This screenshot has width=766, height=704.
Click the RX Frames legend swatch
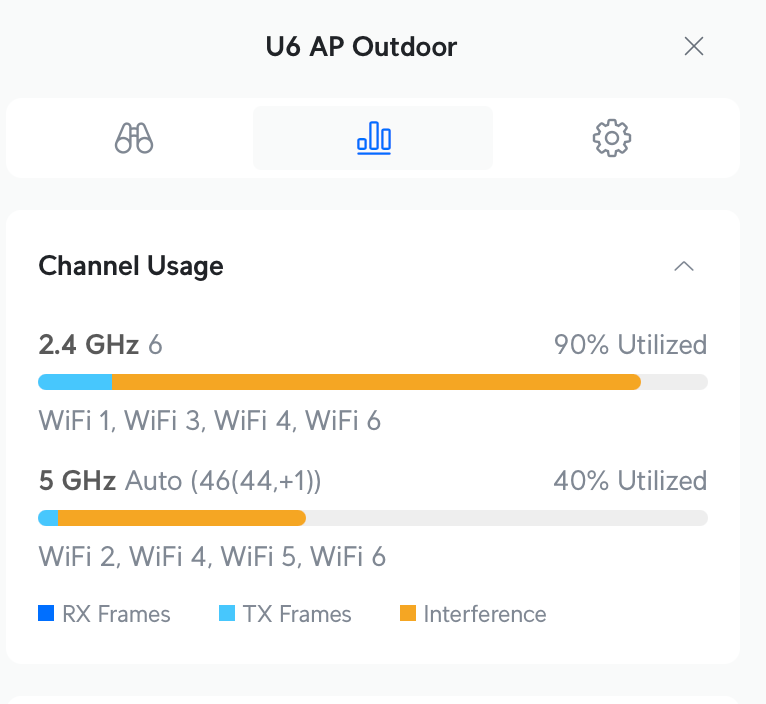(x=46, y=613)
